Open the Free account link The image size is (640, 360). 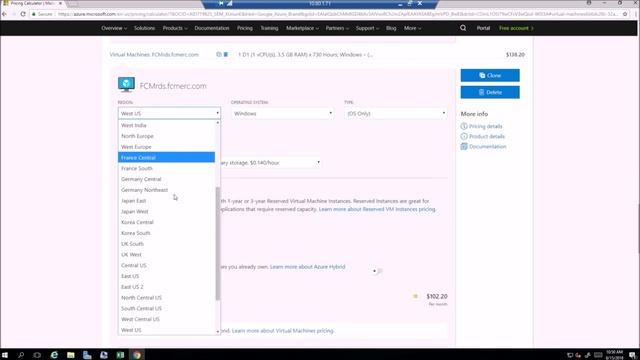pos(516,28)
